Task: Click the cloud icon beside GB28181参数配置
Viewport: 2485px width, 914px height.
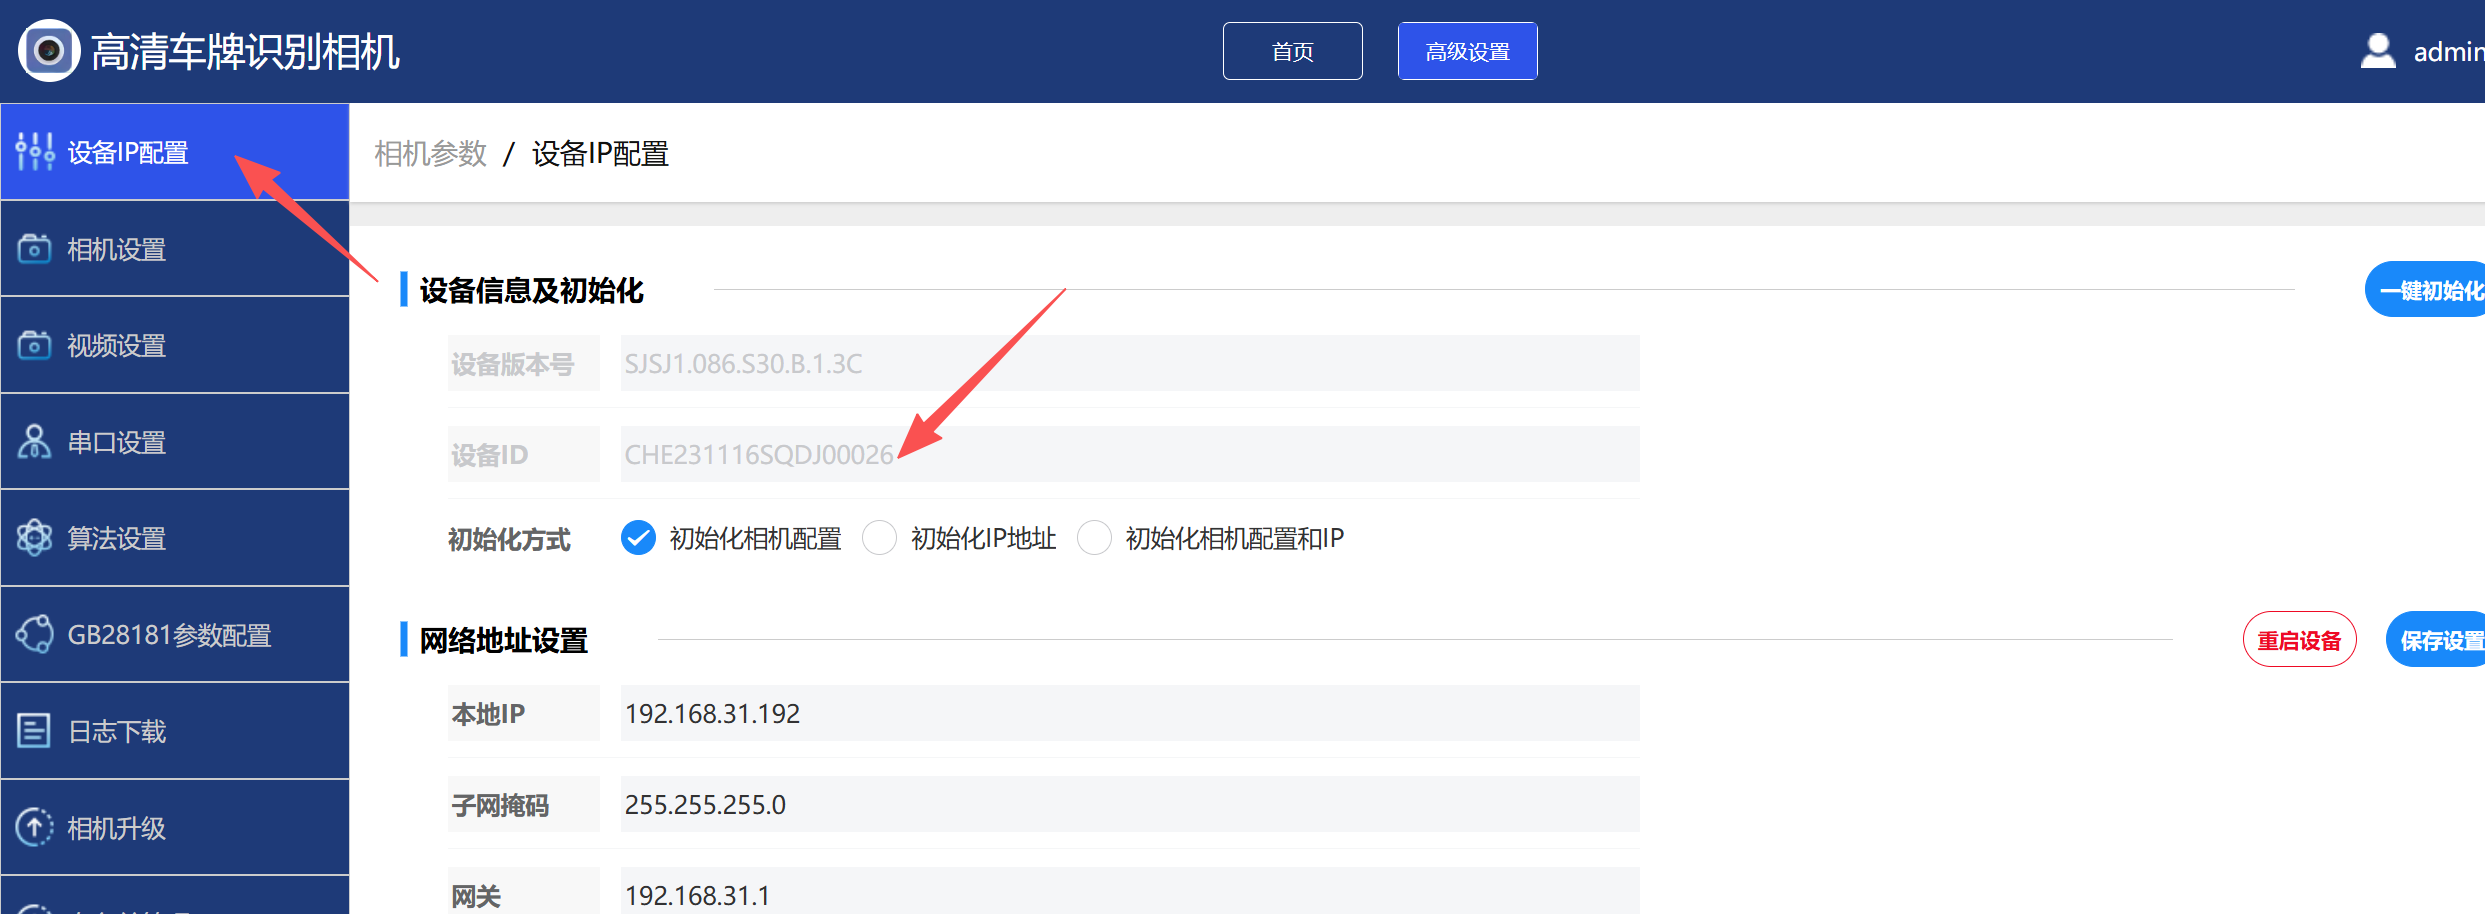Action: (34, 634)
